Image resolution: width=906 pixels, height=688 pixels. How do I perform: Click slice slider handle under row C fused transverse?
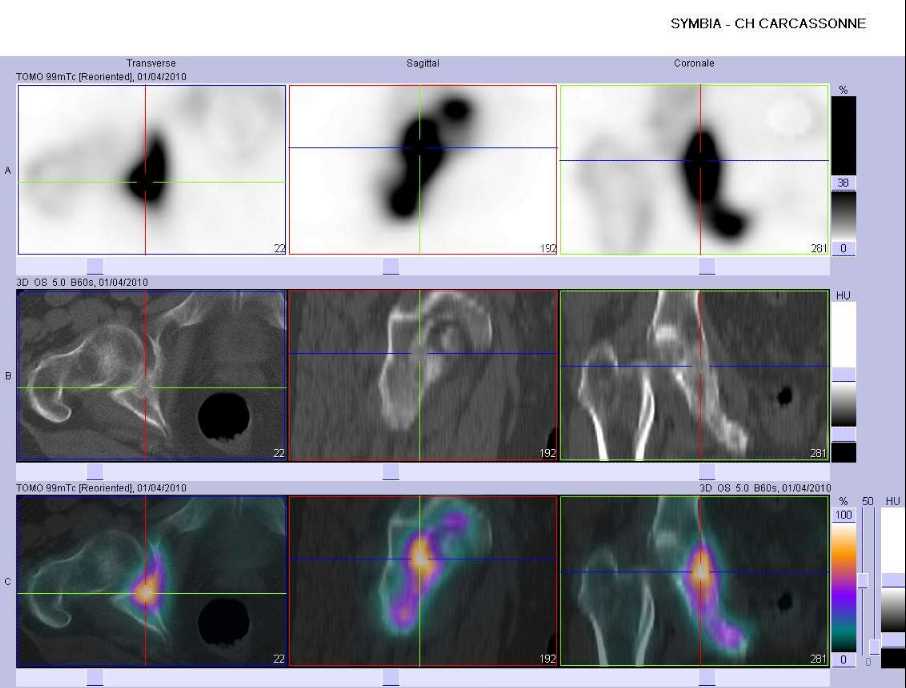95,678
